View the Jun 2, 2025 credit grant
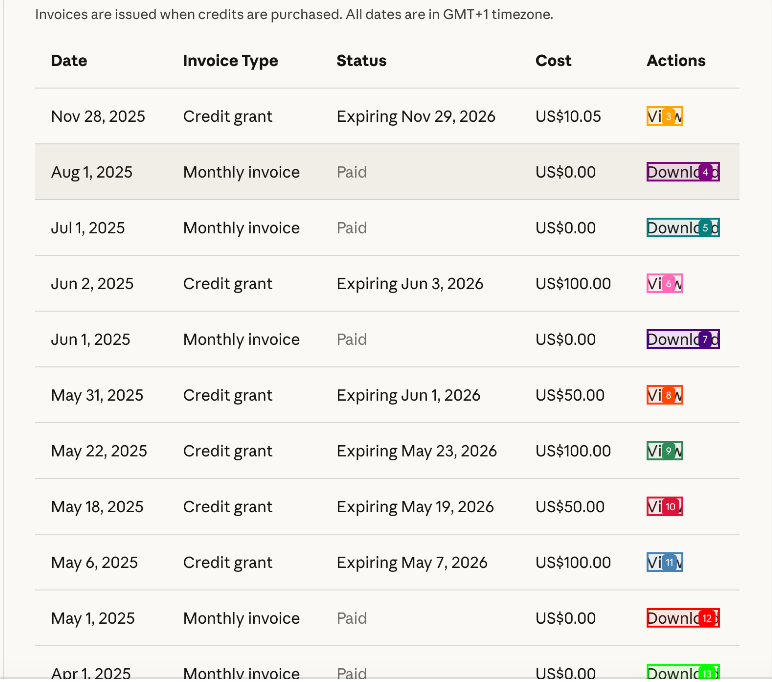Viewport: 772px width, 682px height. click(665, 284)
